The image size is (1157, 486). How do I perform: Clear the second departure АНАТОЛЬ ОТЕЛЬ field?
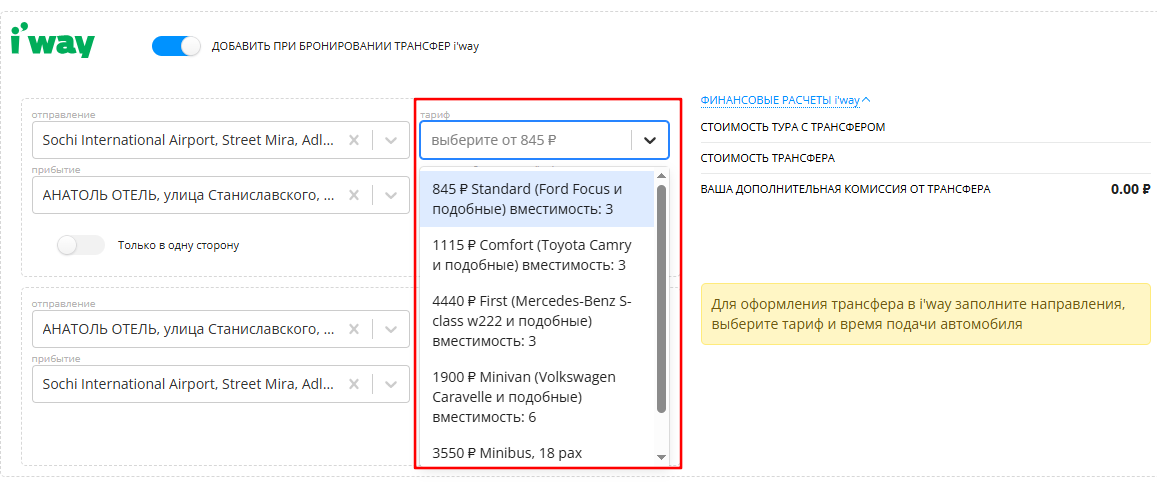click(354, 329)
